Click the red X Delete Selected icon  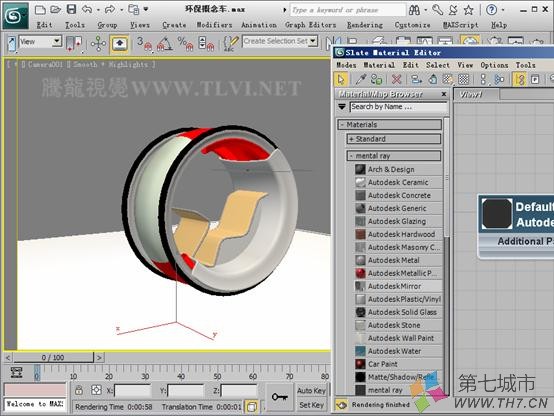[x=396, y=80]
